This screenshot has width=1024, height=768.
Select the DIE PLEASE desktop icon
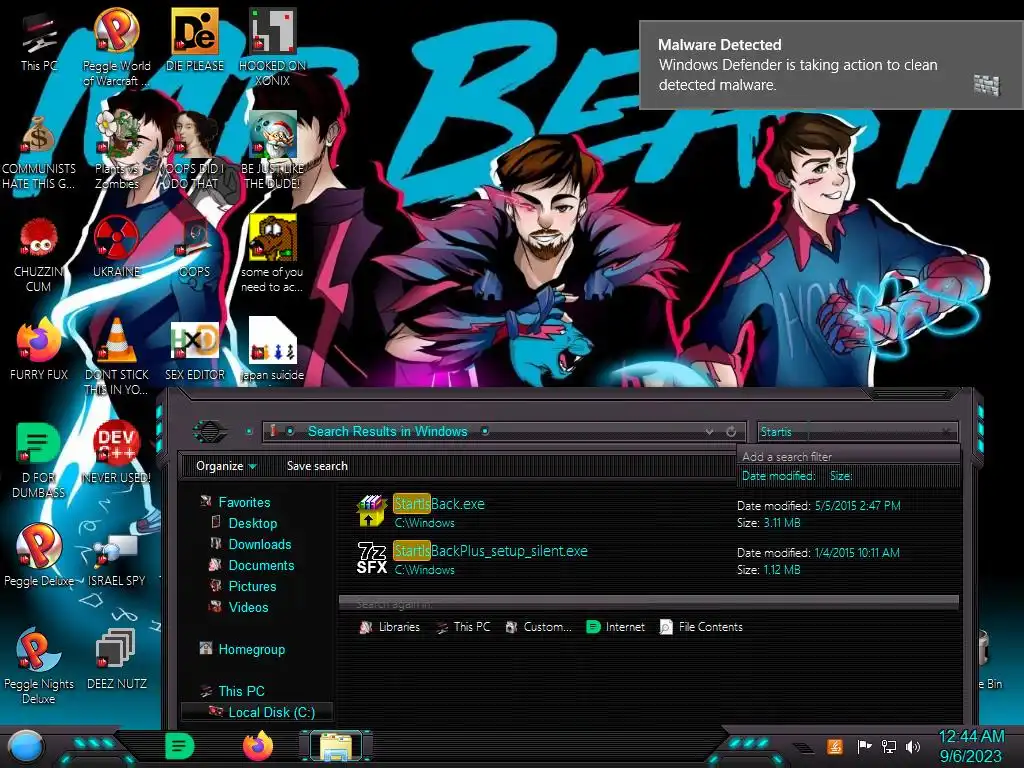click(x=195, y=40)
